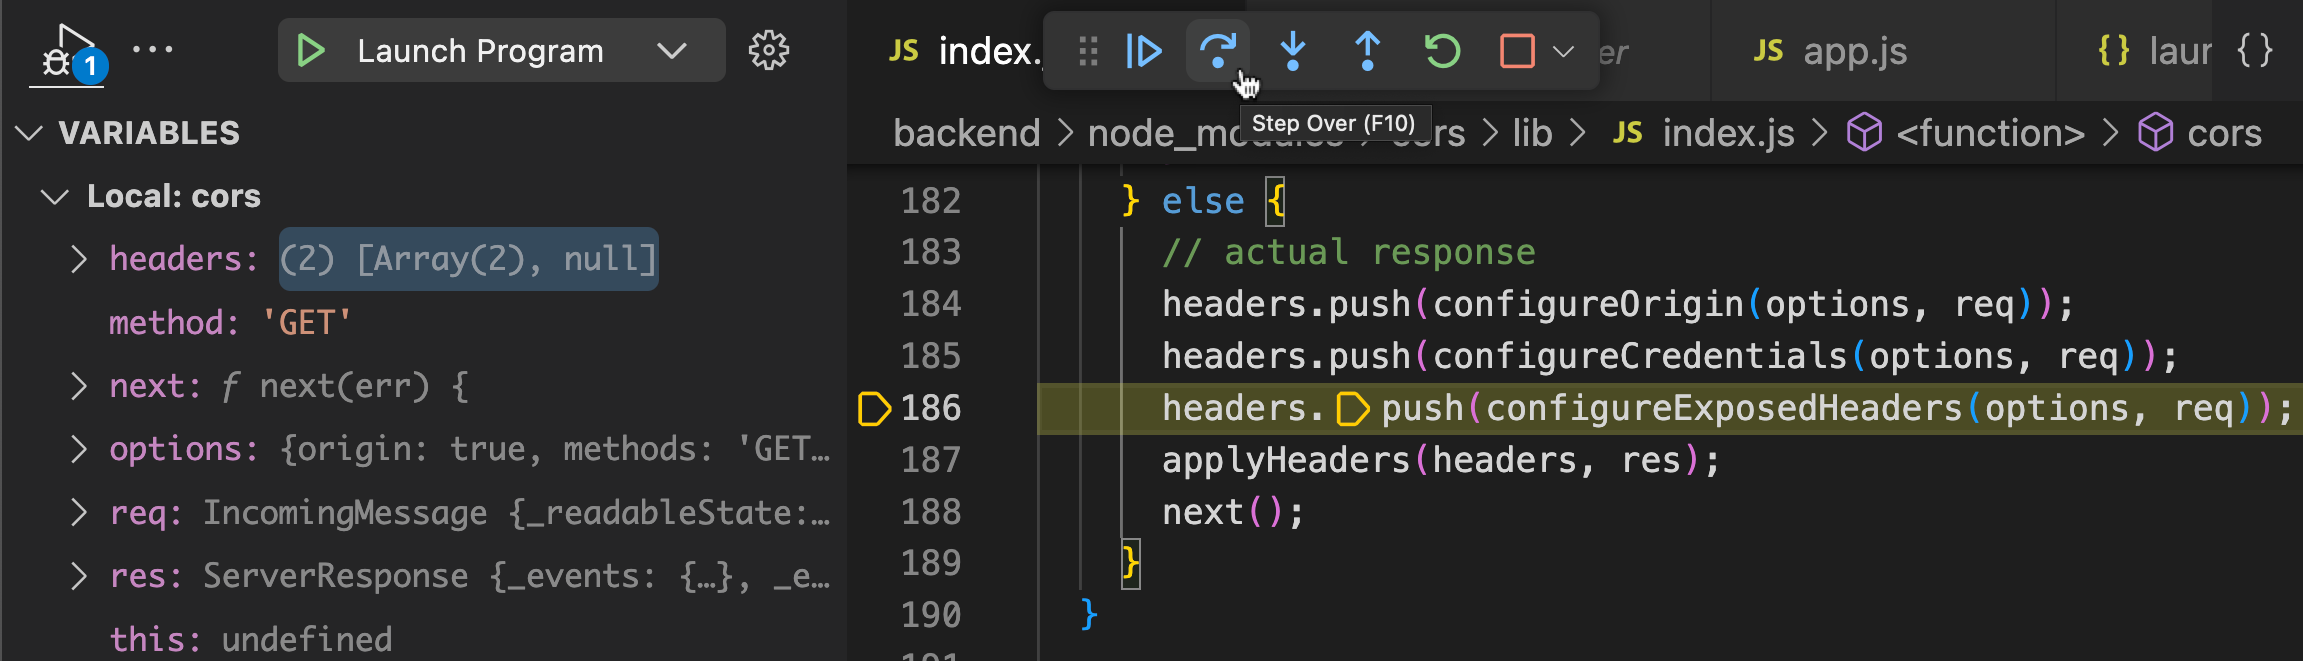Start debugging with the green play button
The image size is (2303, 661).
310,50
